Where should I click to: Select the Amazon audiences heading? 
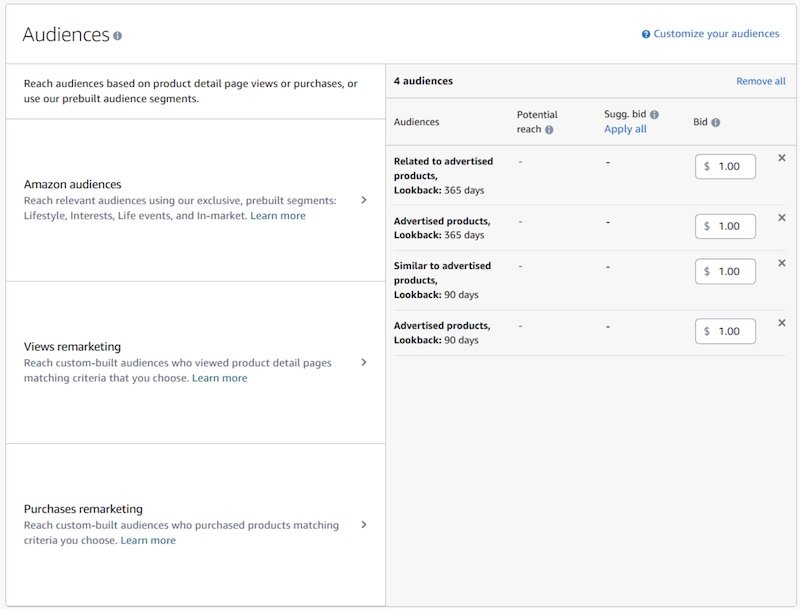72,184
